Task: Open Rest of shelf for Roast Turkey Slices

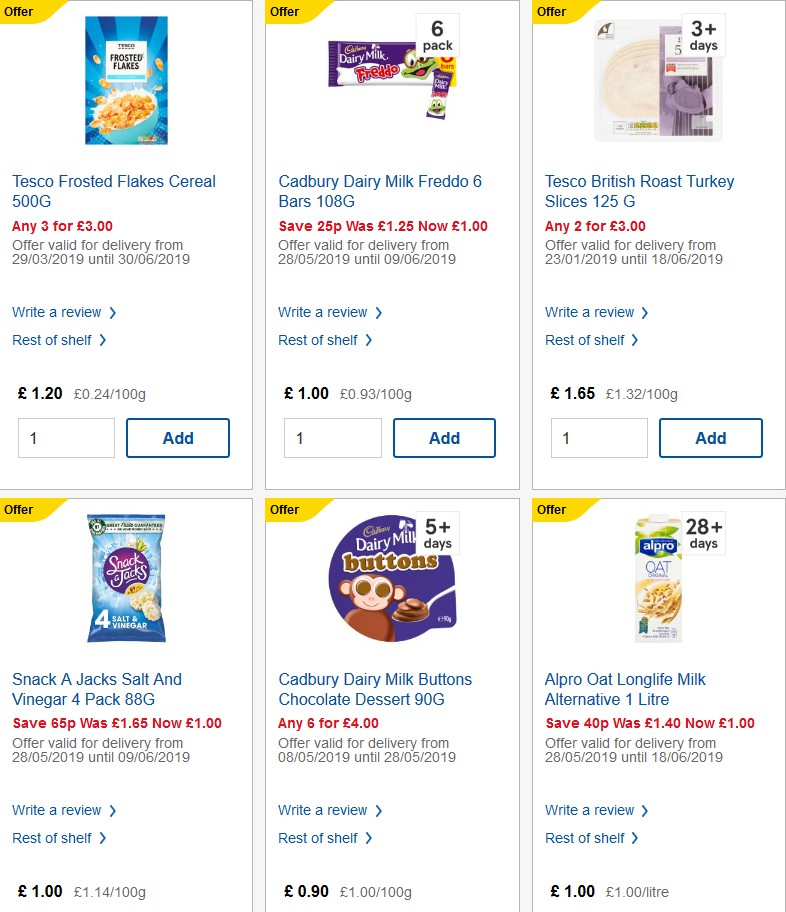Action: 585,340
